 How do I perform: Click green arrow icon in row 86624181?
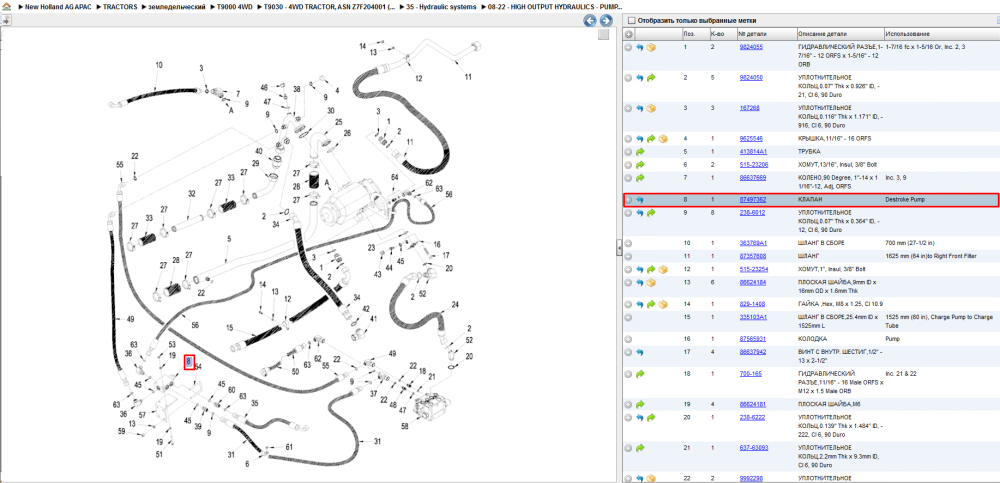tap(640, 404)
